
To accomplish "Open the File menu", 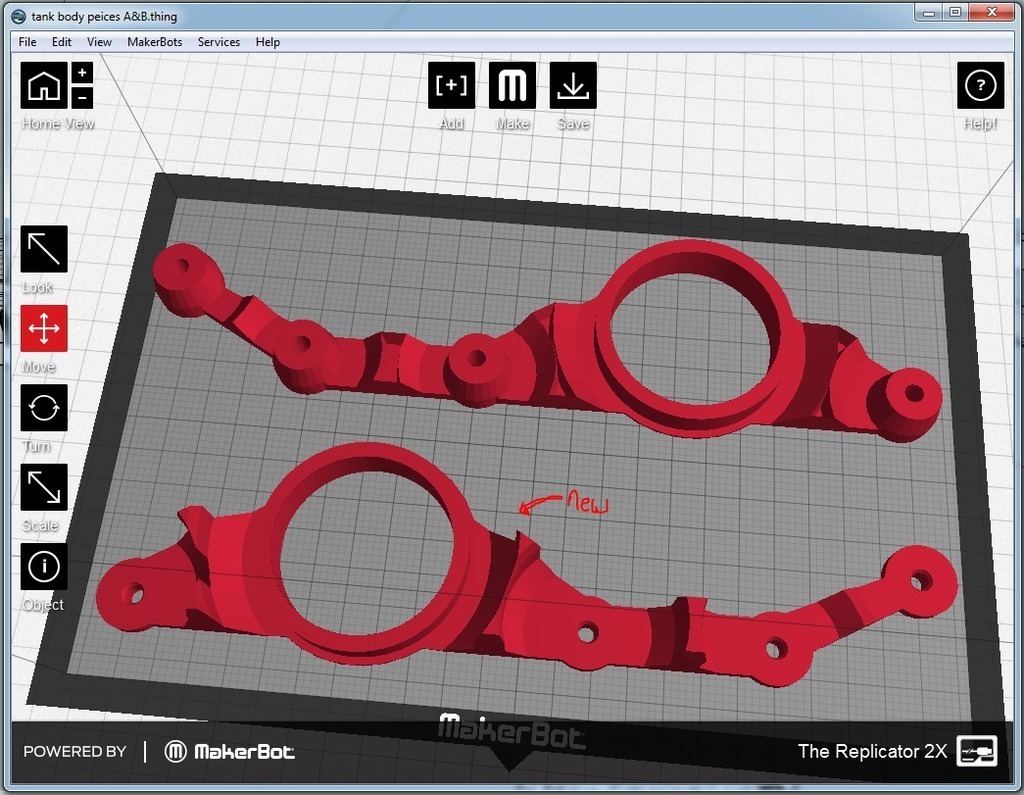I will click(x=28, y=42).
